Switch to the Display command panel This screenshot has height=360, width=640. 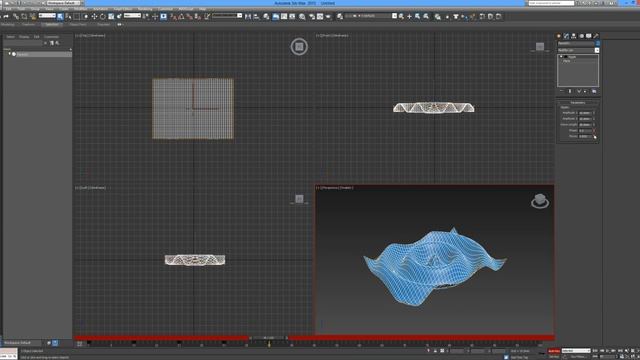tap(589, 36)
